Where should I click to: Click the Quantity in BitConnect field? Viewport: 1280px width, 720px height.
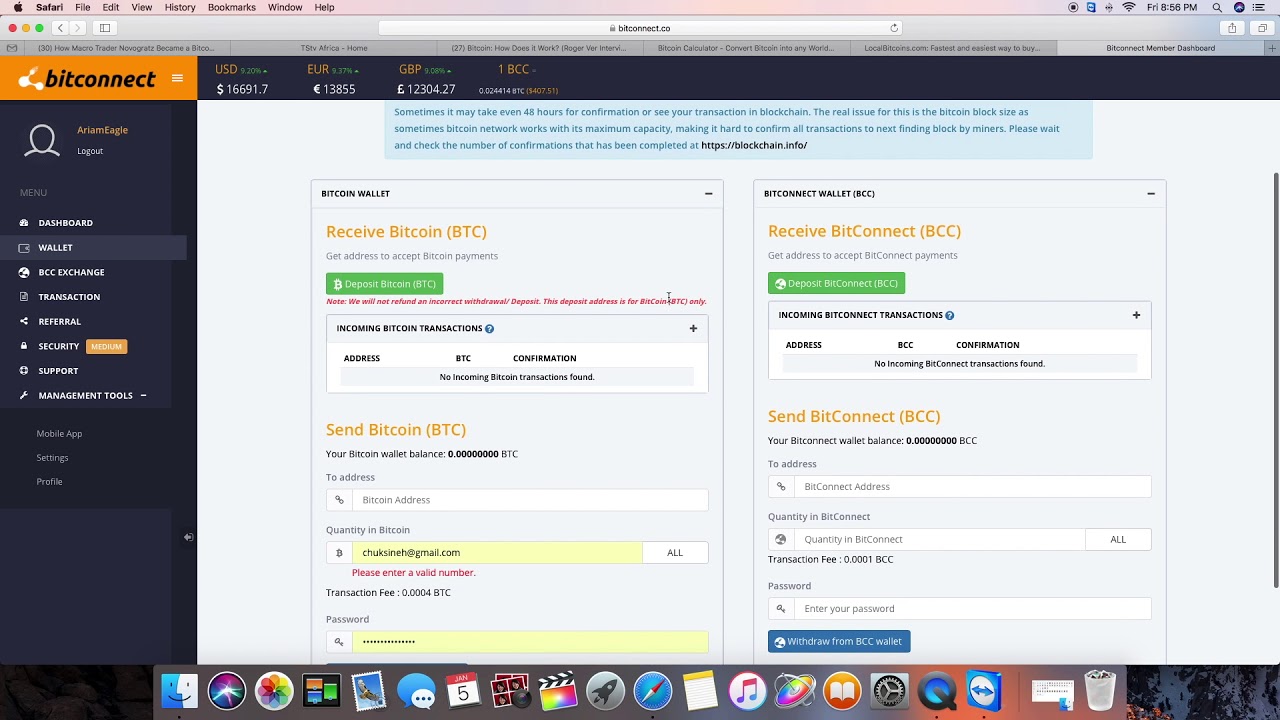tap(939, 539)
